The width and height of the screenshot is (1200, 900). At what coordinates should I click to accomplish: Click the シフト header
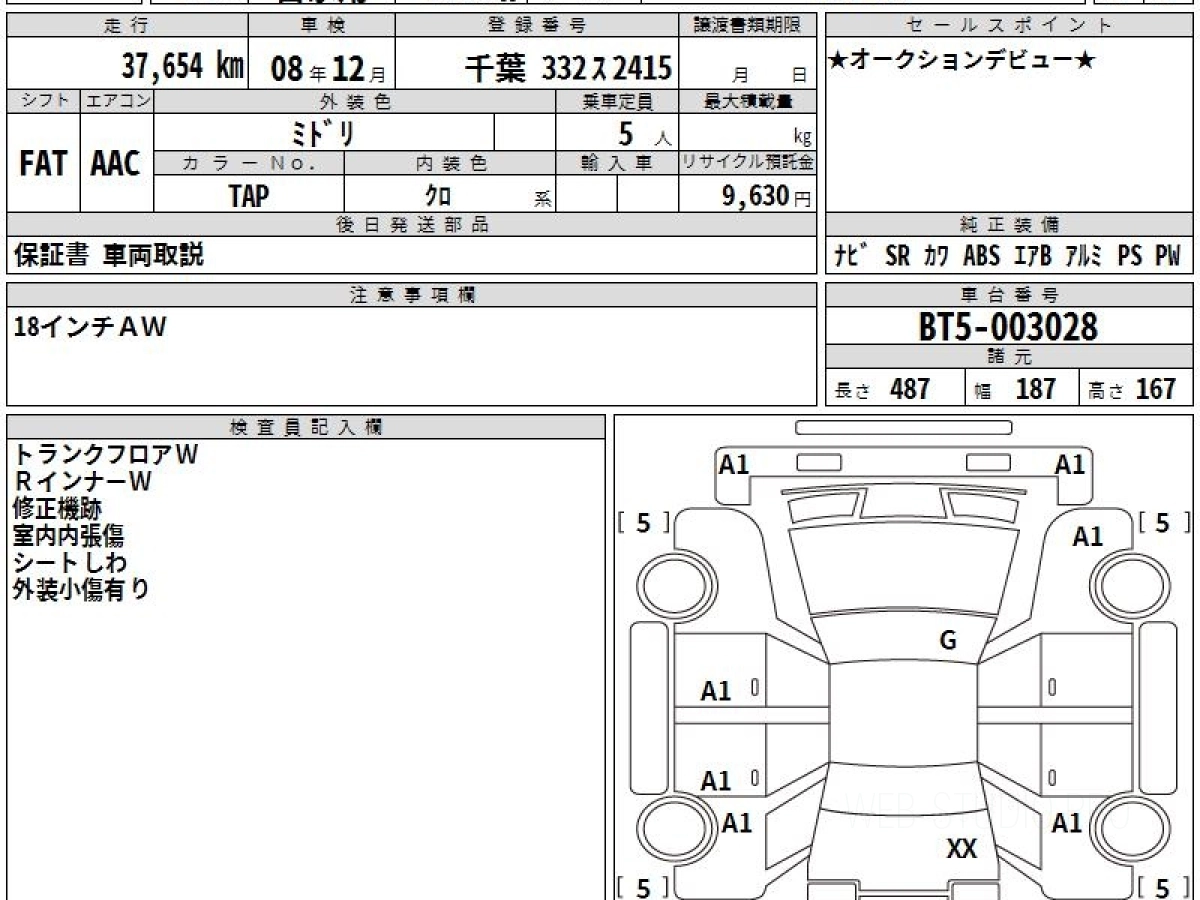click(43, 101)
